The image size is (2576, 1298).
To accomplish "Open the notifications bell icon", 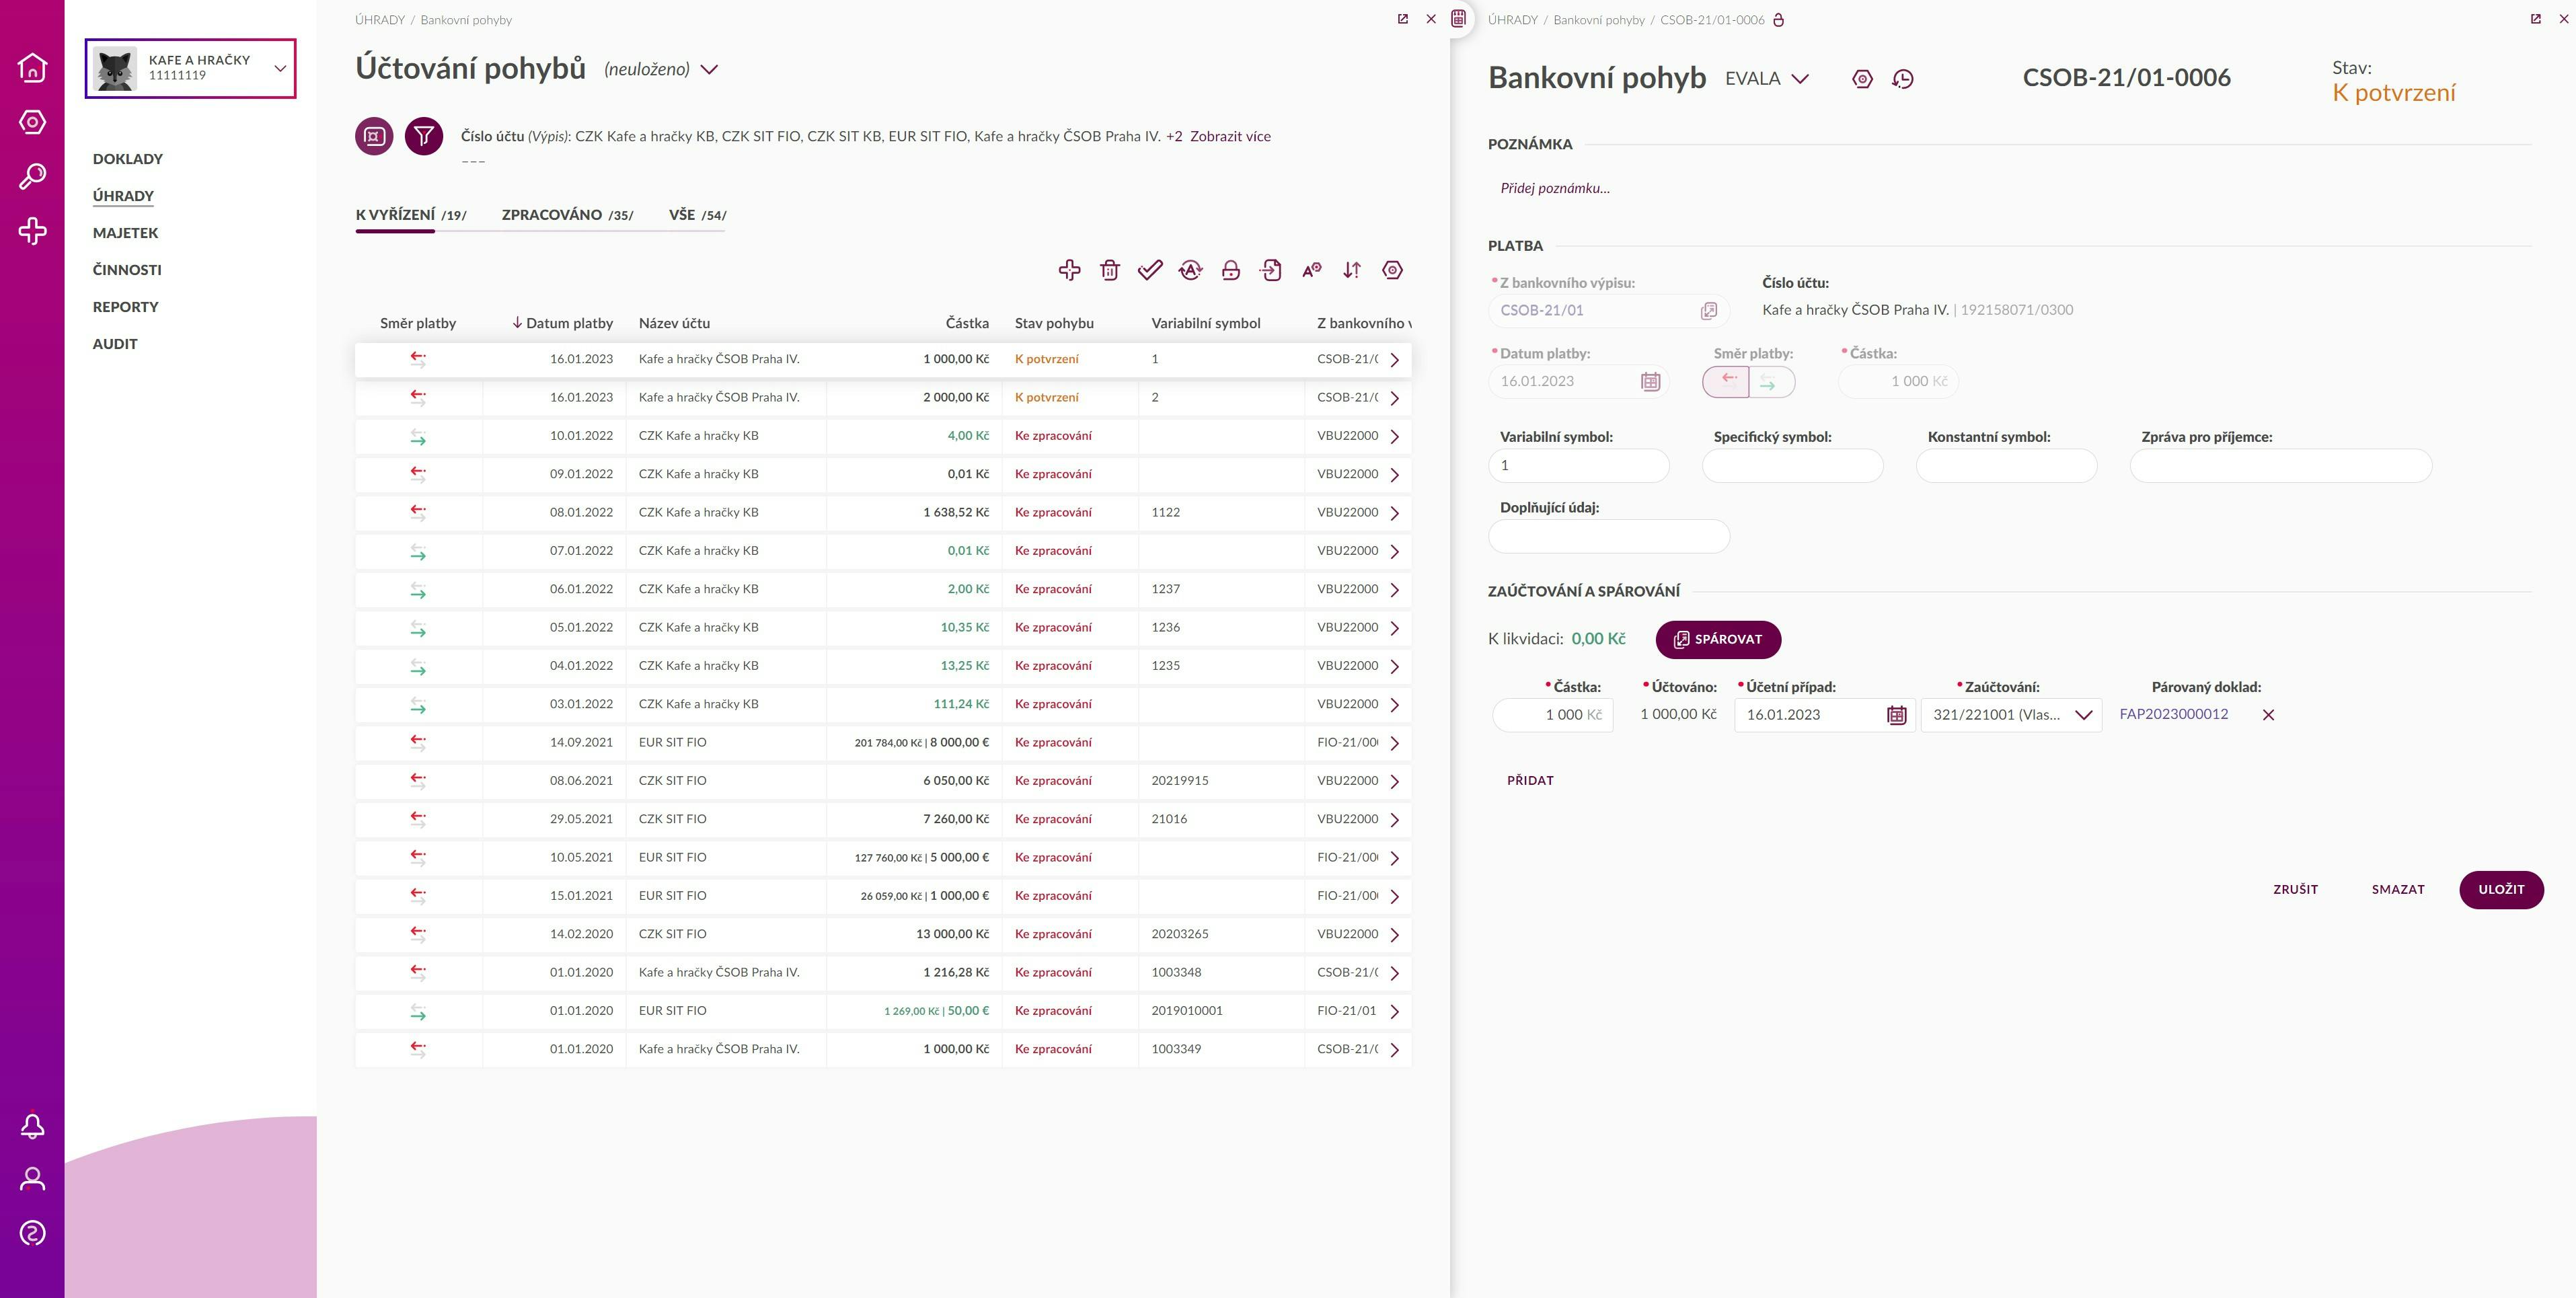I will click(x=32, y=1126).
